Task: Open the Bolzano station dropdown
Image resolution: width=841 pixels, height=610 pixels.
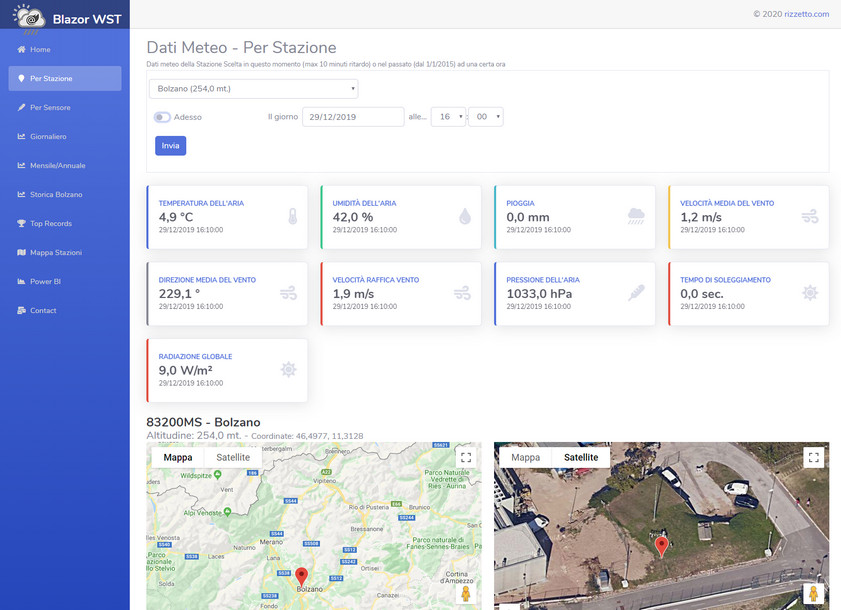Action: tap(253, 89)
